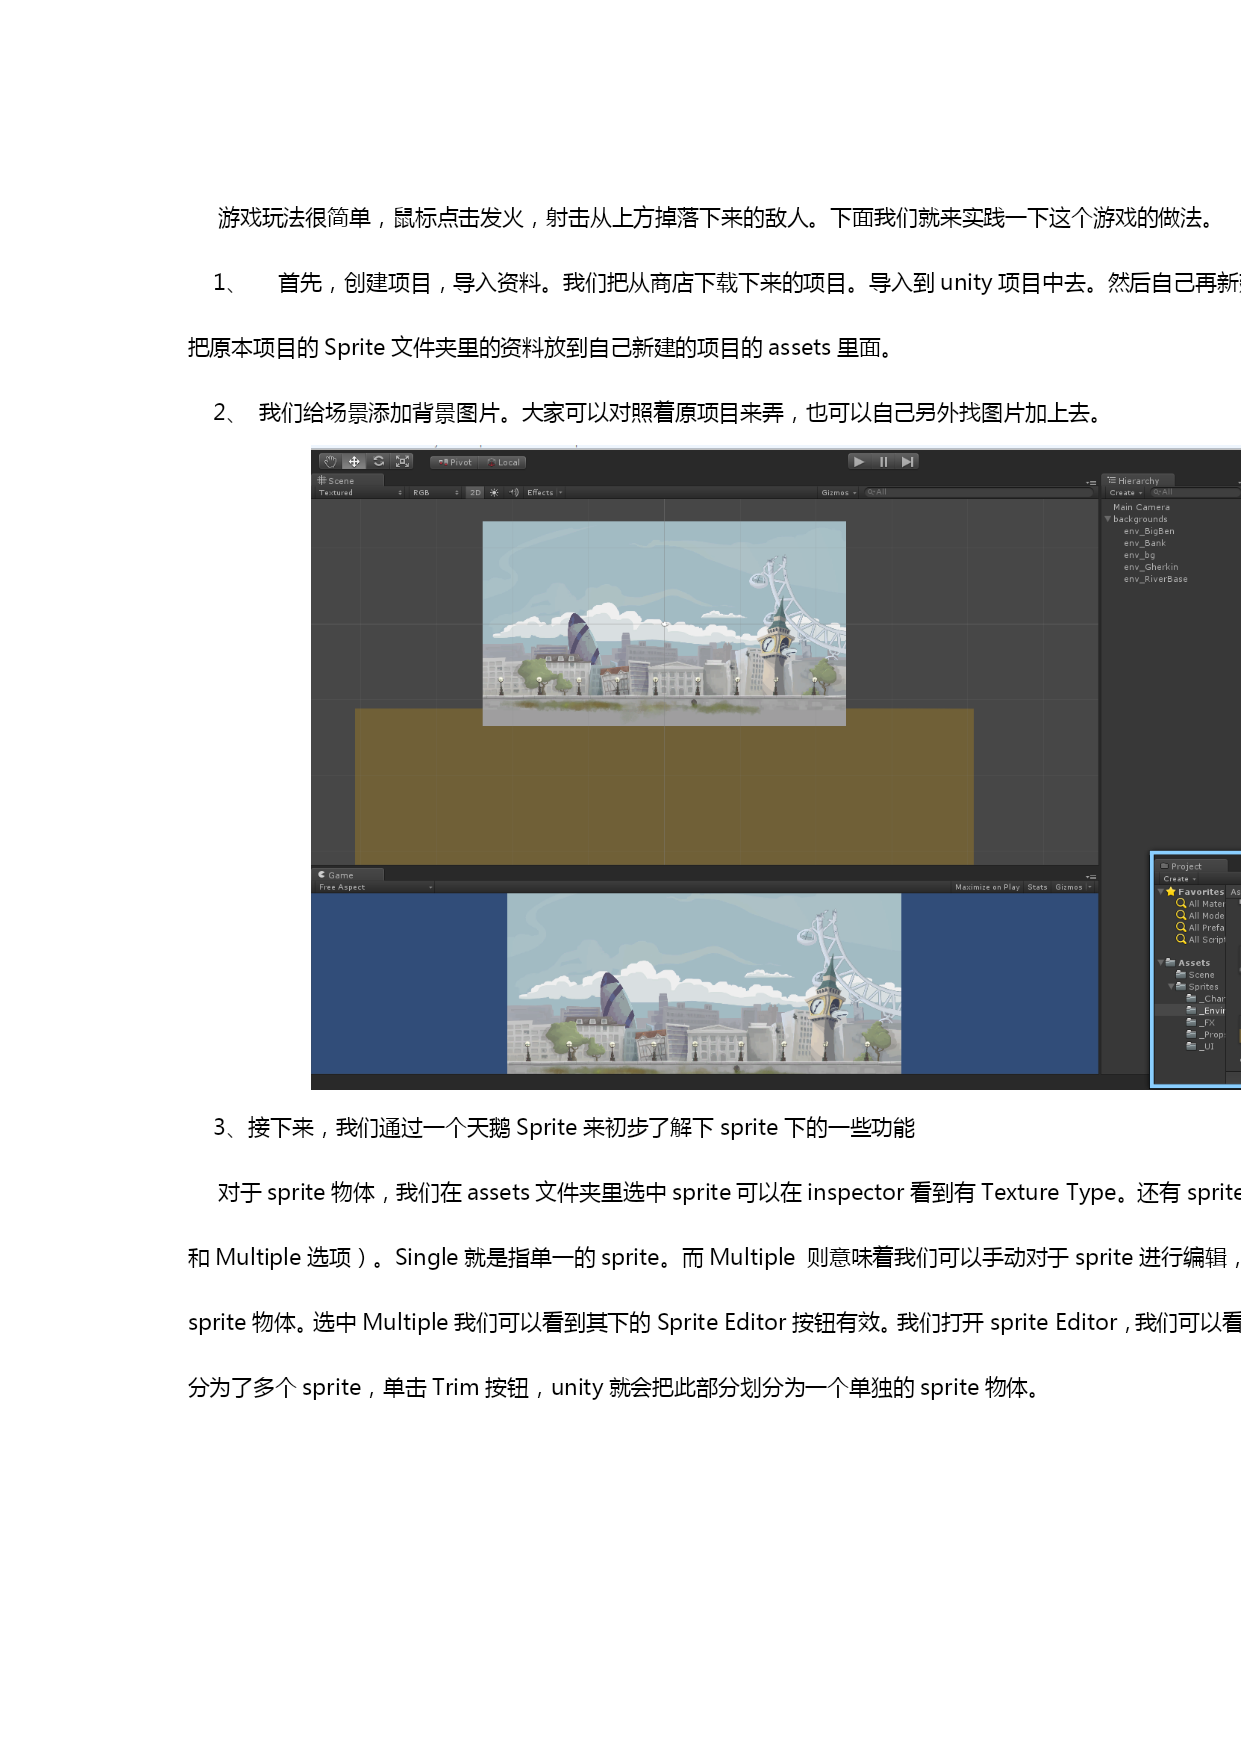1241x1754 pixels.
Task: Open the Hierarchy Create dropdown
Action: click(x=1125, y=493)
